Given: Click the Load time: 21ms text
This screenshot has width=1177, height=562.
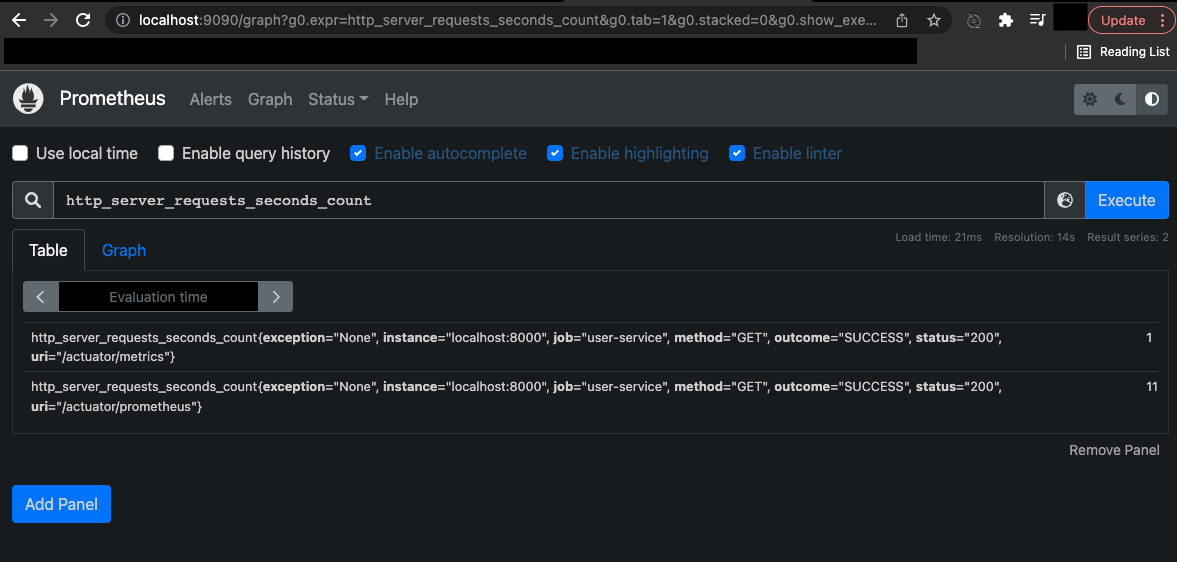Looking at the screenshot, I should (938, 237).
